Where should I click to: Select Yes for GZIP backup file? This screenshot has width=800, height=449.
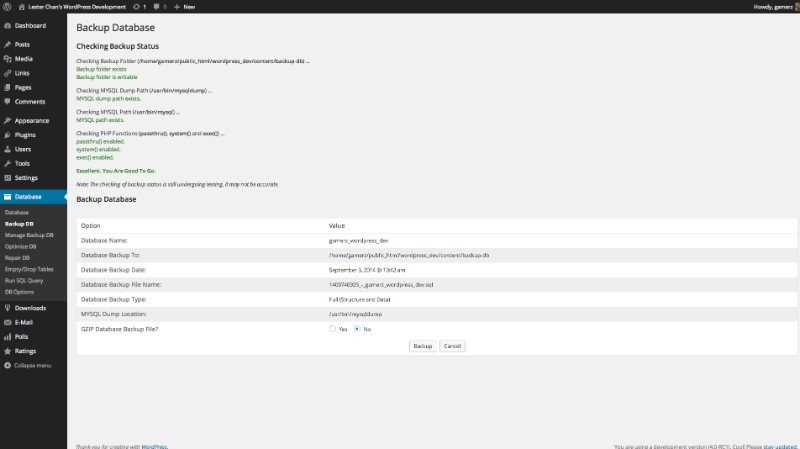coord(333,329)
